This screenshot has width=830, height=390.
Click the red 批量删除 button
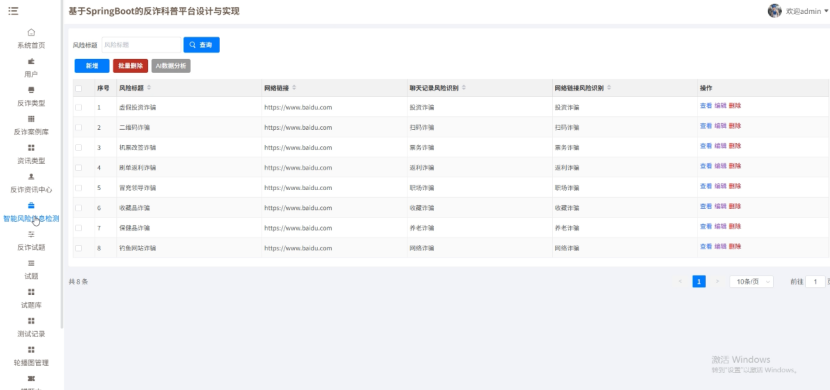click(130, 66)
